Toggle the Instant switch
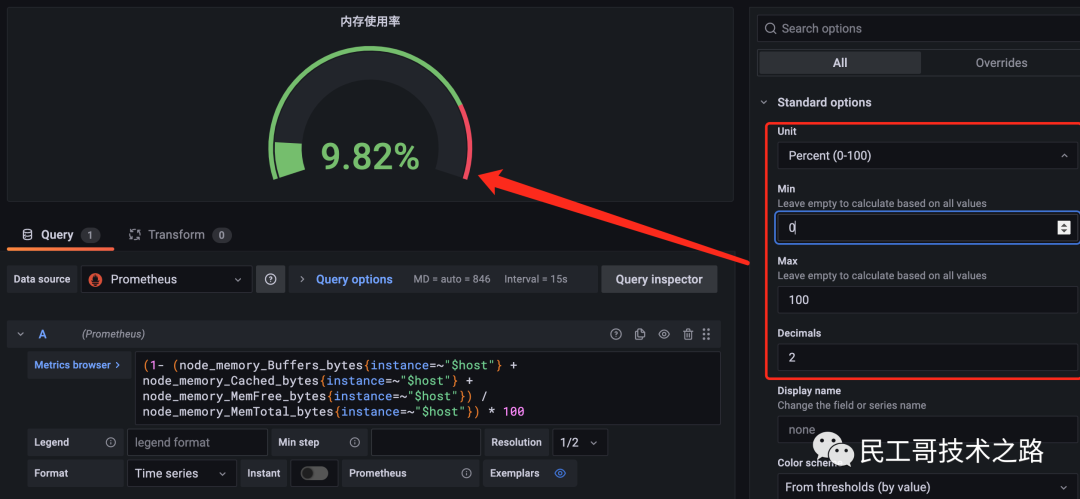The height and width of the screenshot is (499, 1080). pyautogui.click(x=315, y=473)
